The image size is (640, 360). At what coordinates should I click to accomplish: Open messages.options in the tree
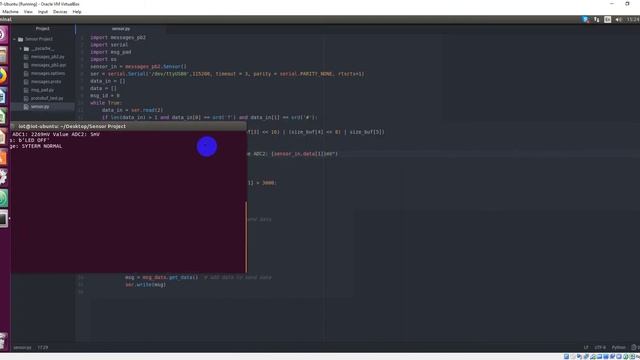48,73
